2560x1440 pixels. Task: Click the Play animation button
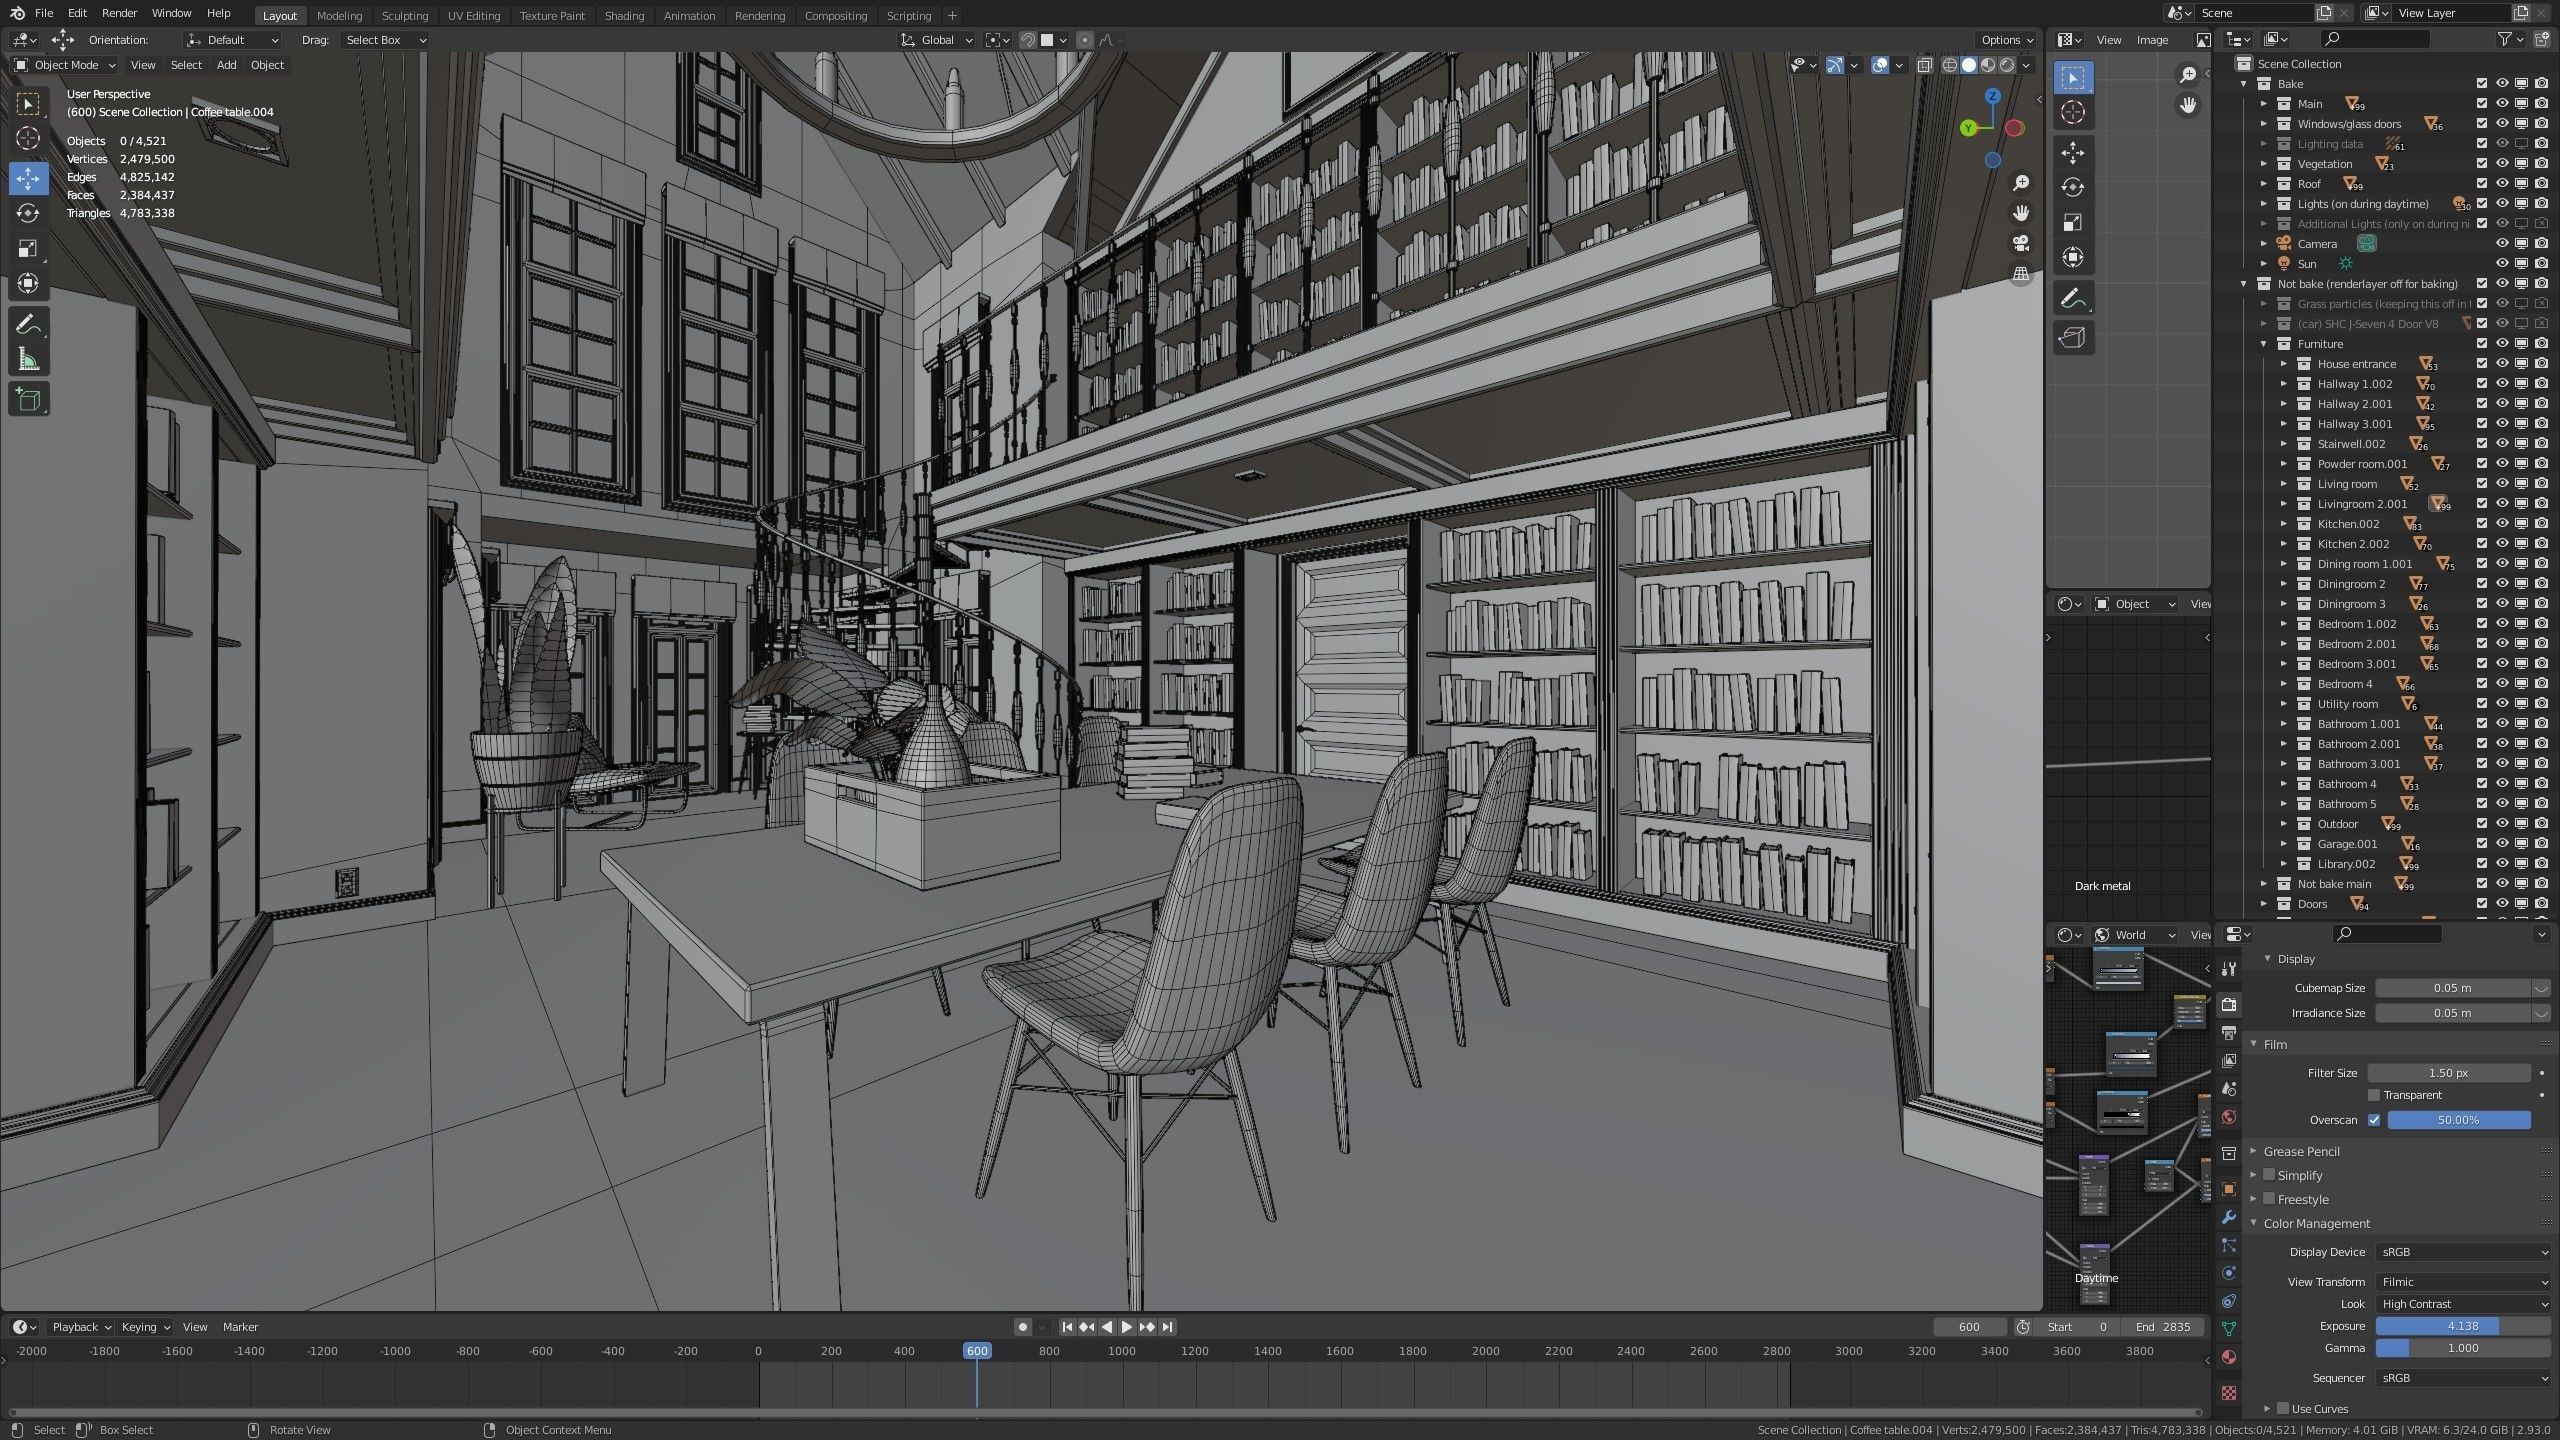1127,1327
